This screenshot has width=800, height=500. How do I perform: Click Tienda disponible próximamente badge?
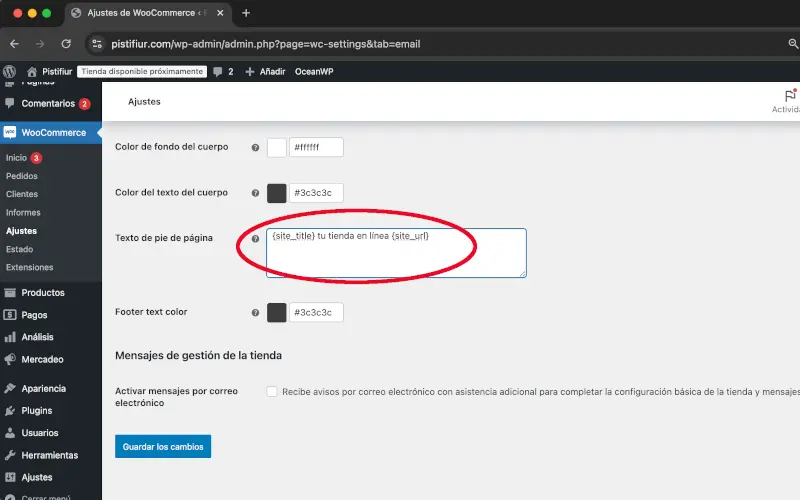click(x=142, y=71)
